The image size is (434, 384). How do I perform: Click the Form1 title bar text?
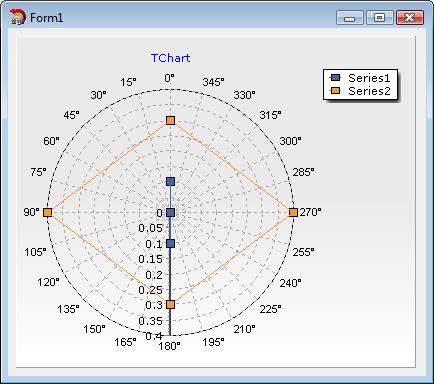pyautogui.click(x=46, y=18)
